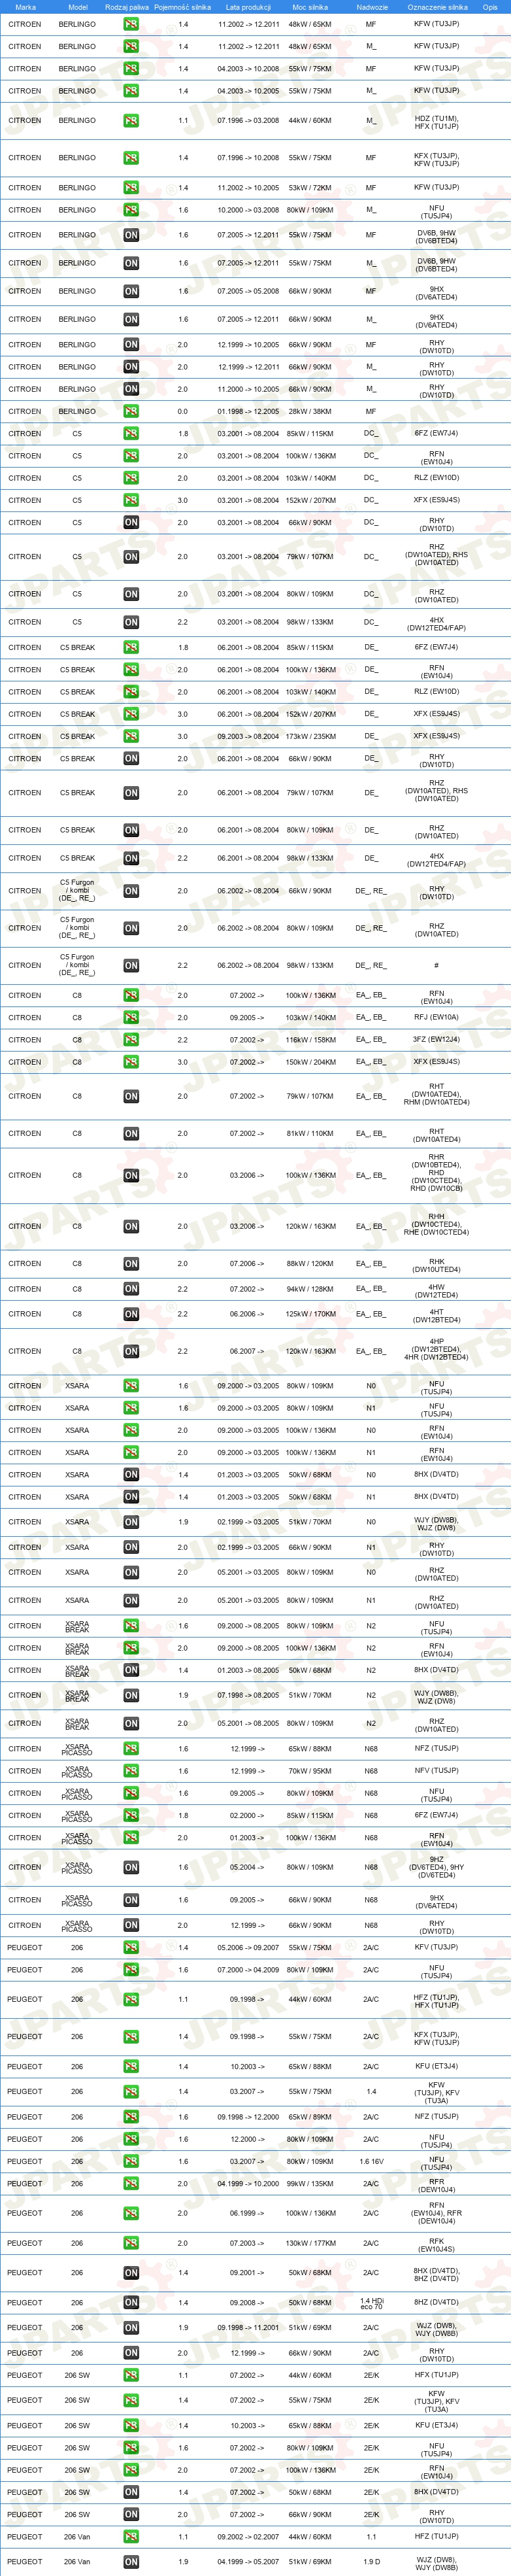Click petrol icon in Peugeot 206 130kW/177KM RFK row
Viewport: 511px width, 2576px height.
click(131, 2243)
